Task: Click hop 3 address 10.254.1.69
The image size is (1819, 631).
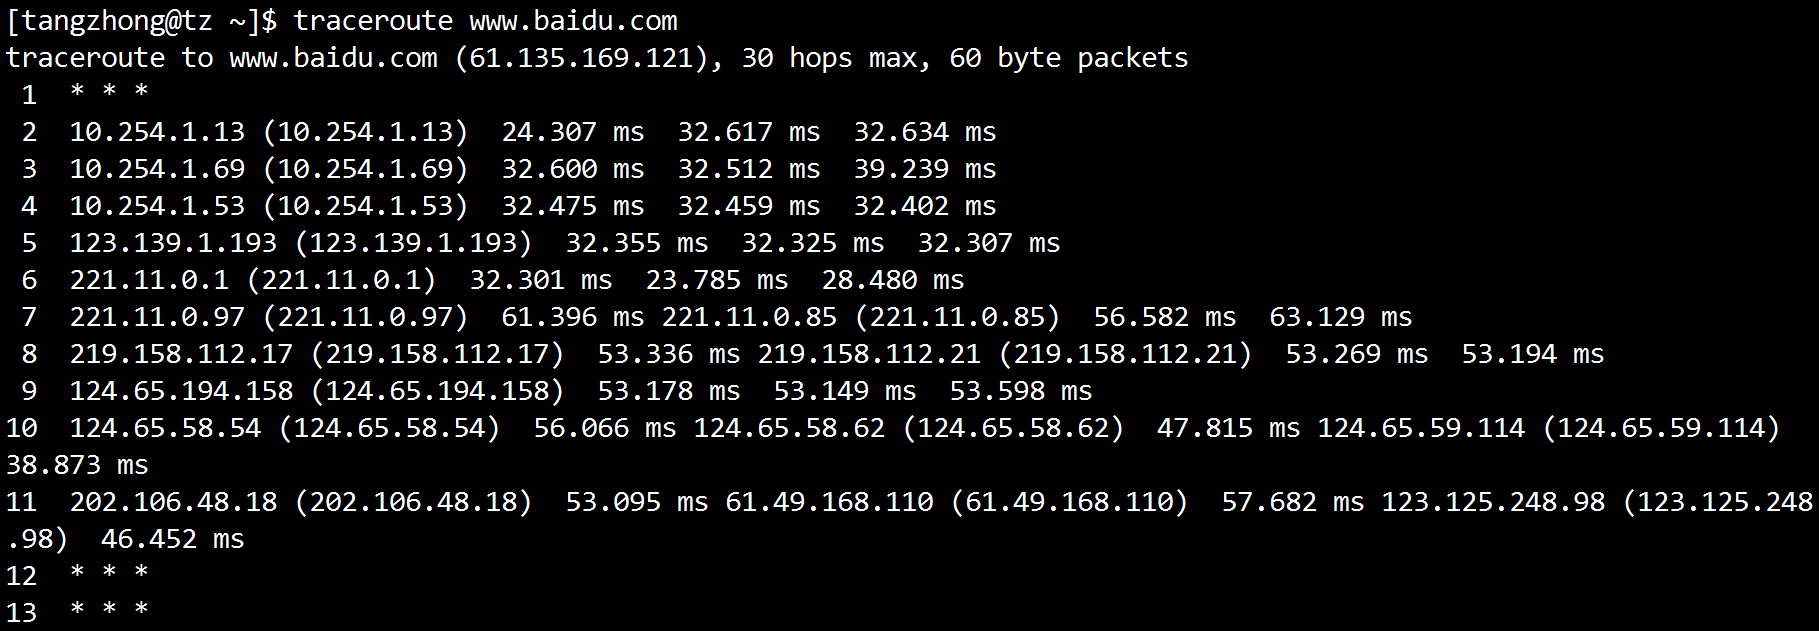Action: (x=157, y=169)
